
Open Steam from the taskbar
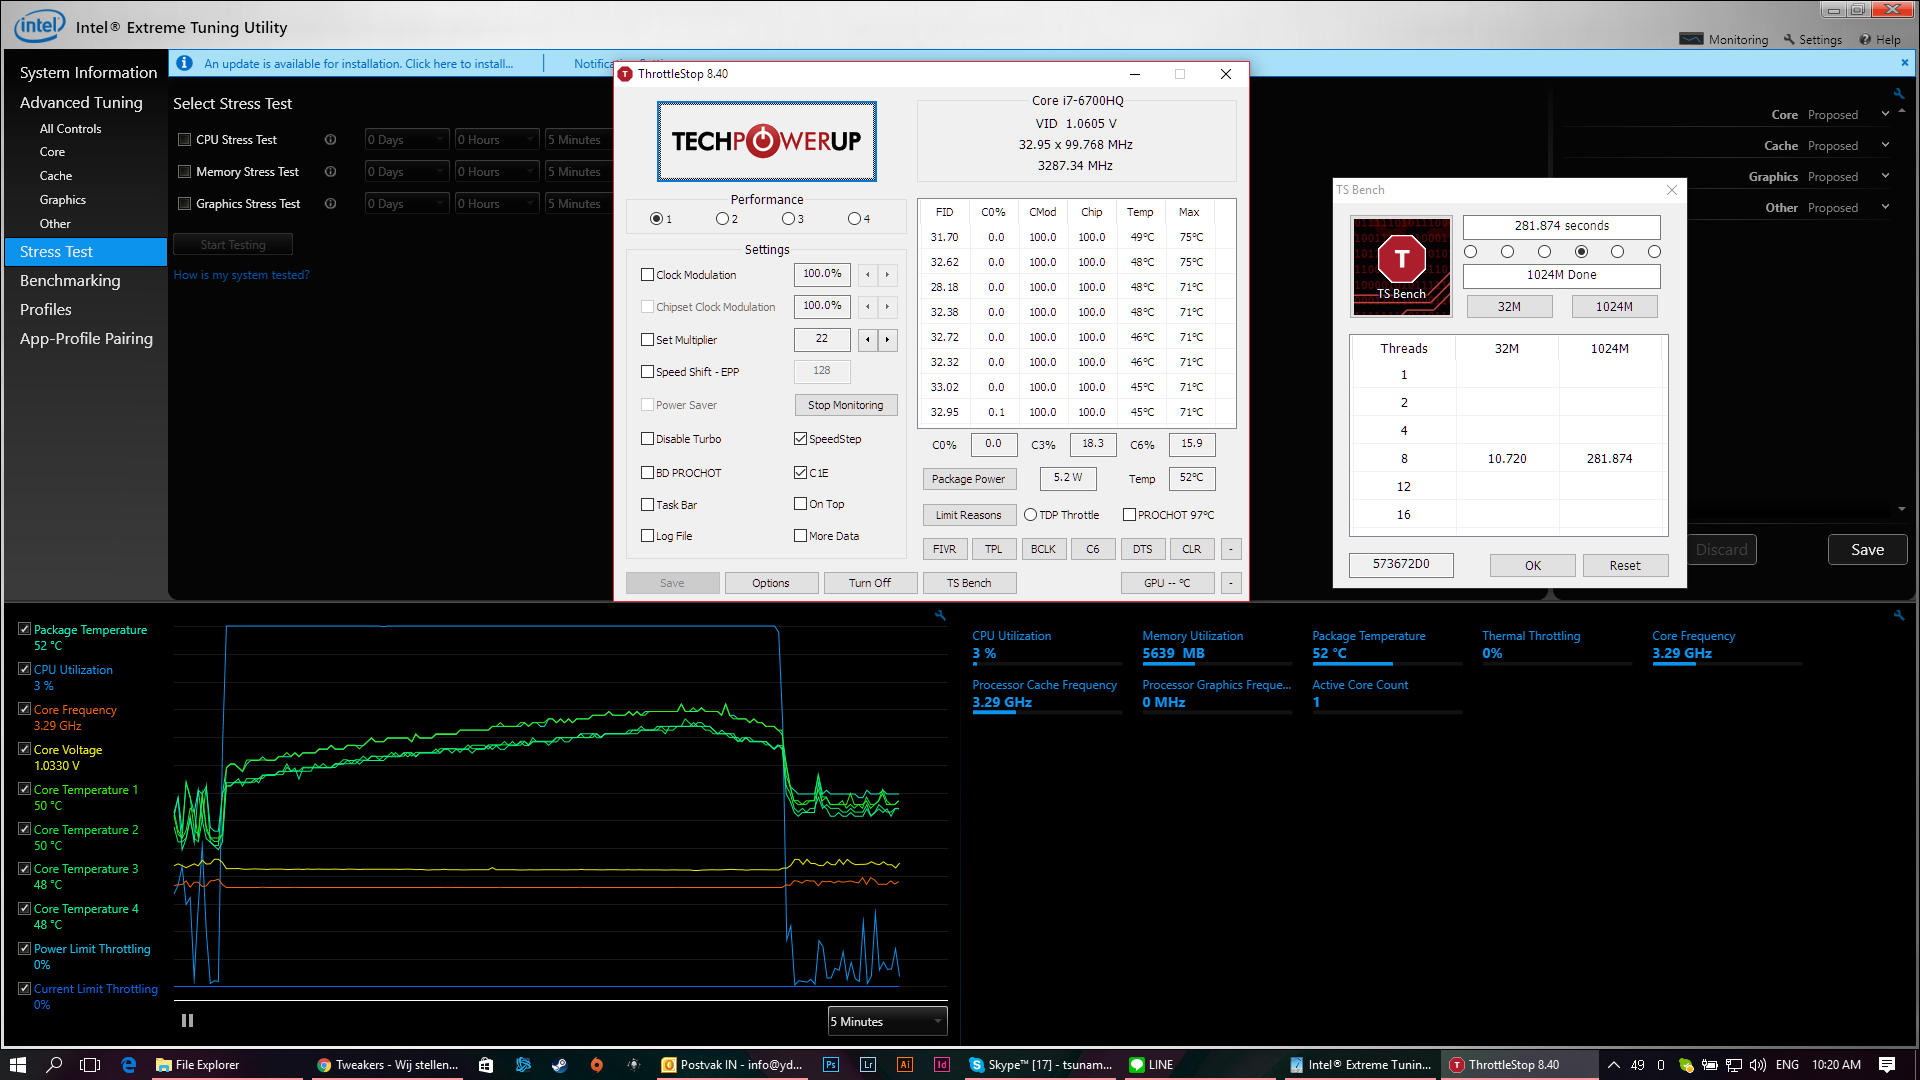pyautogui.click(x=560, y=1065)
